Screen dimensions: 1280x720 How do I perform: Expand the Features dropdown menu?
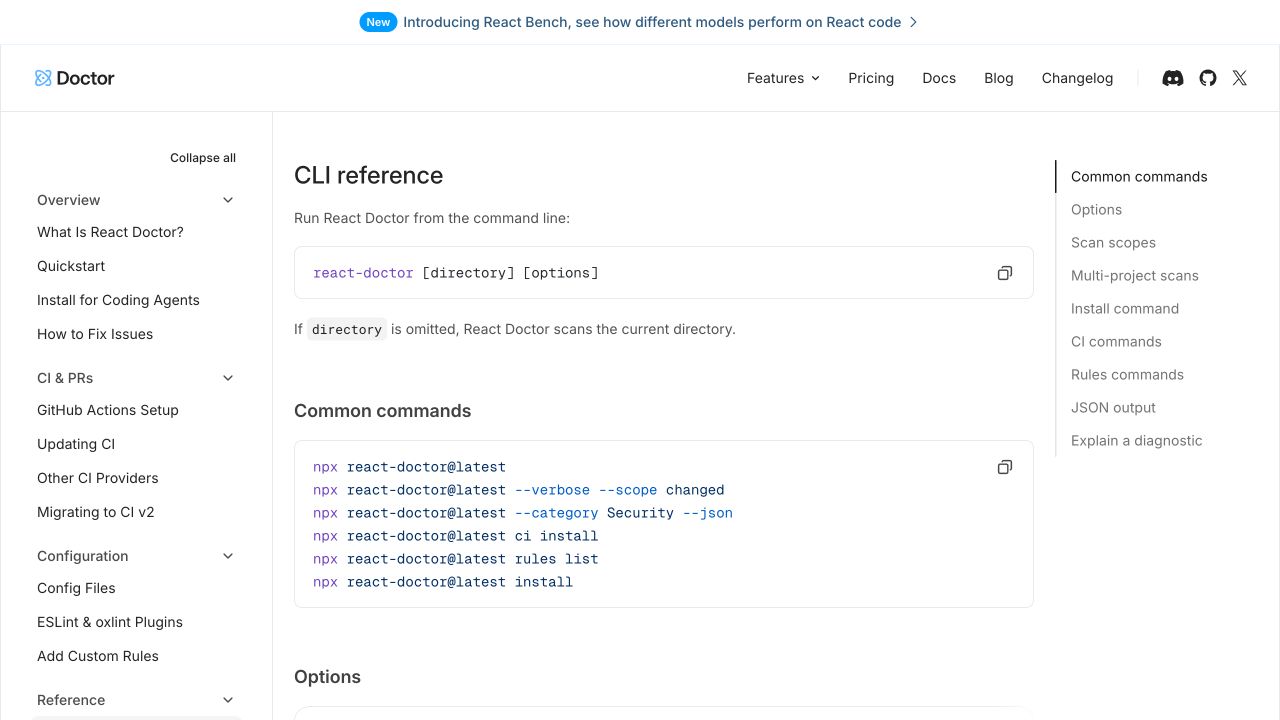783,78
